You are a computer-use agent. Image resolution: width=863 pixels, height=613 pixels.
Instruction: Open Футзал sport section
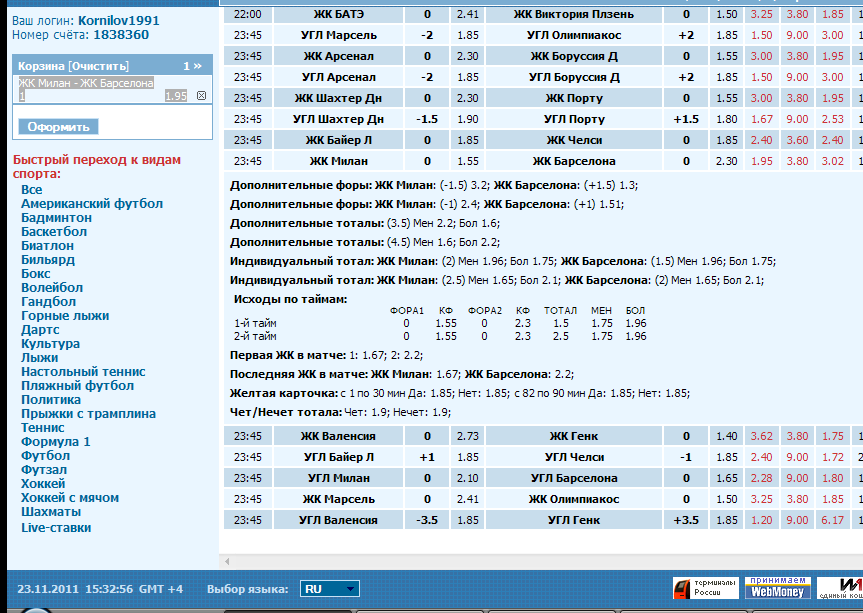pos(44,470)
